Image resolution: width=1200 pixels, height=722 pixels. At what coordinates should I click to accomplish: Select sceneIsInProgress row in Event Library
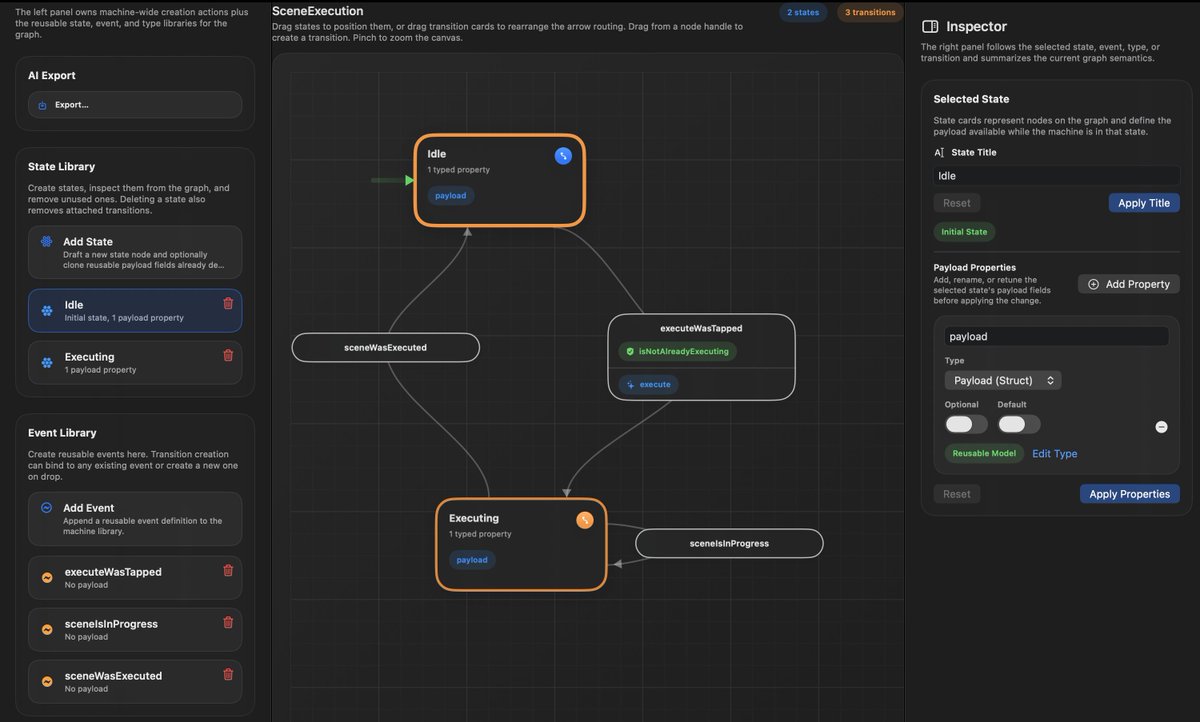(135, 630)
